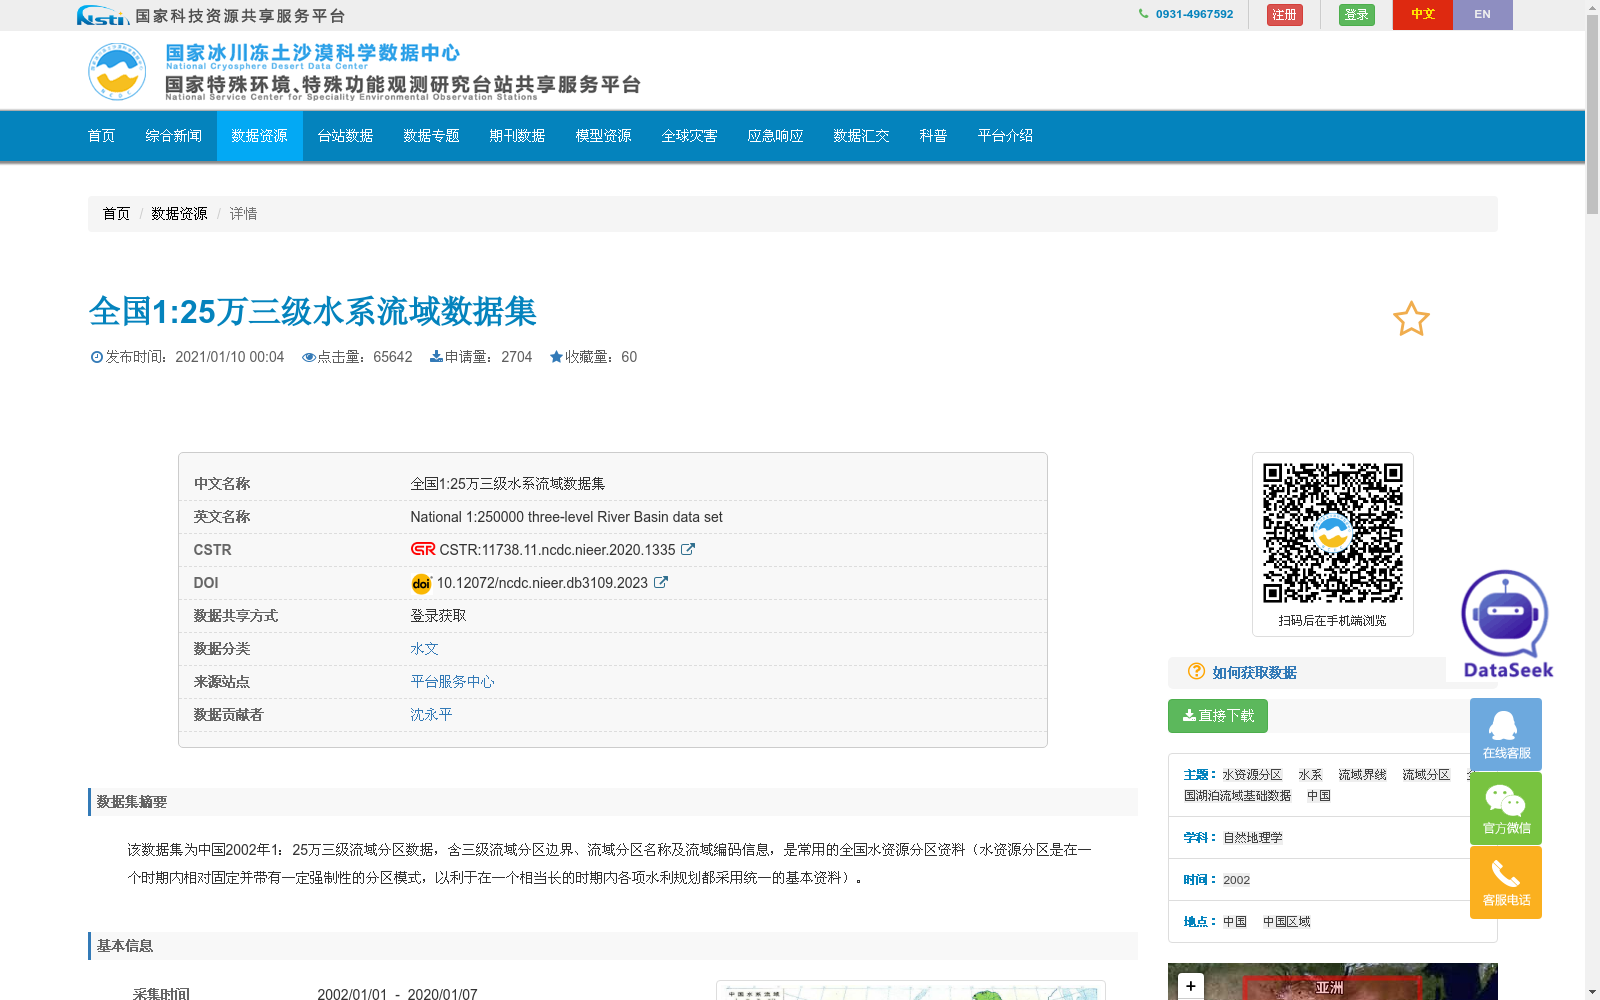Click the question mark help icon

point(1196,671)
